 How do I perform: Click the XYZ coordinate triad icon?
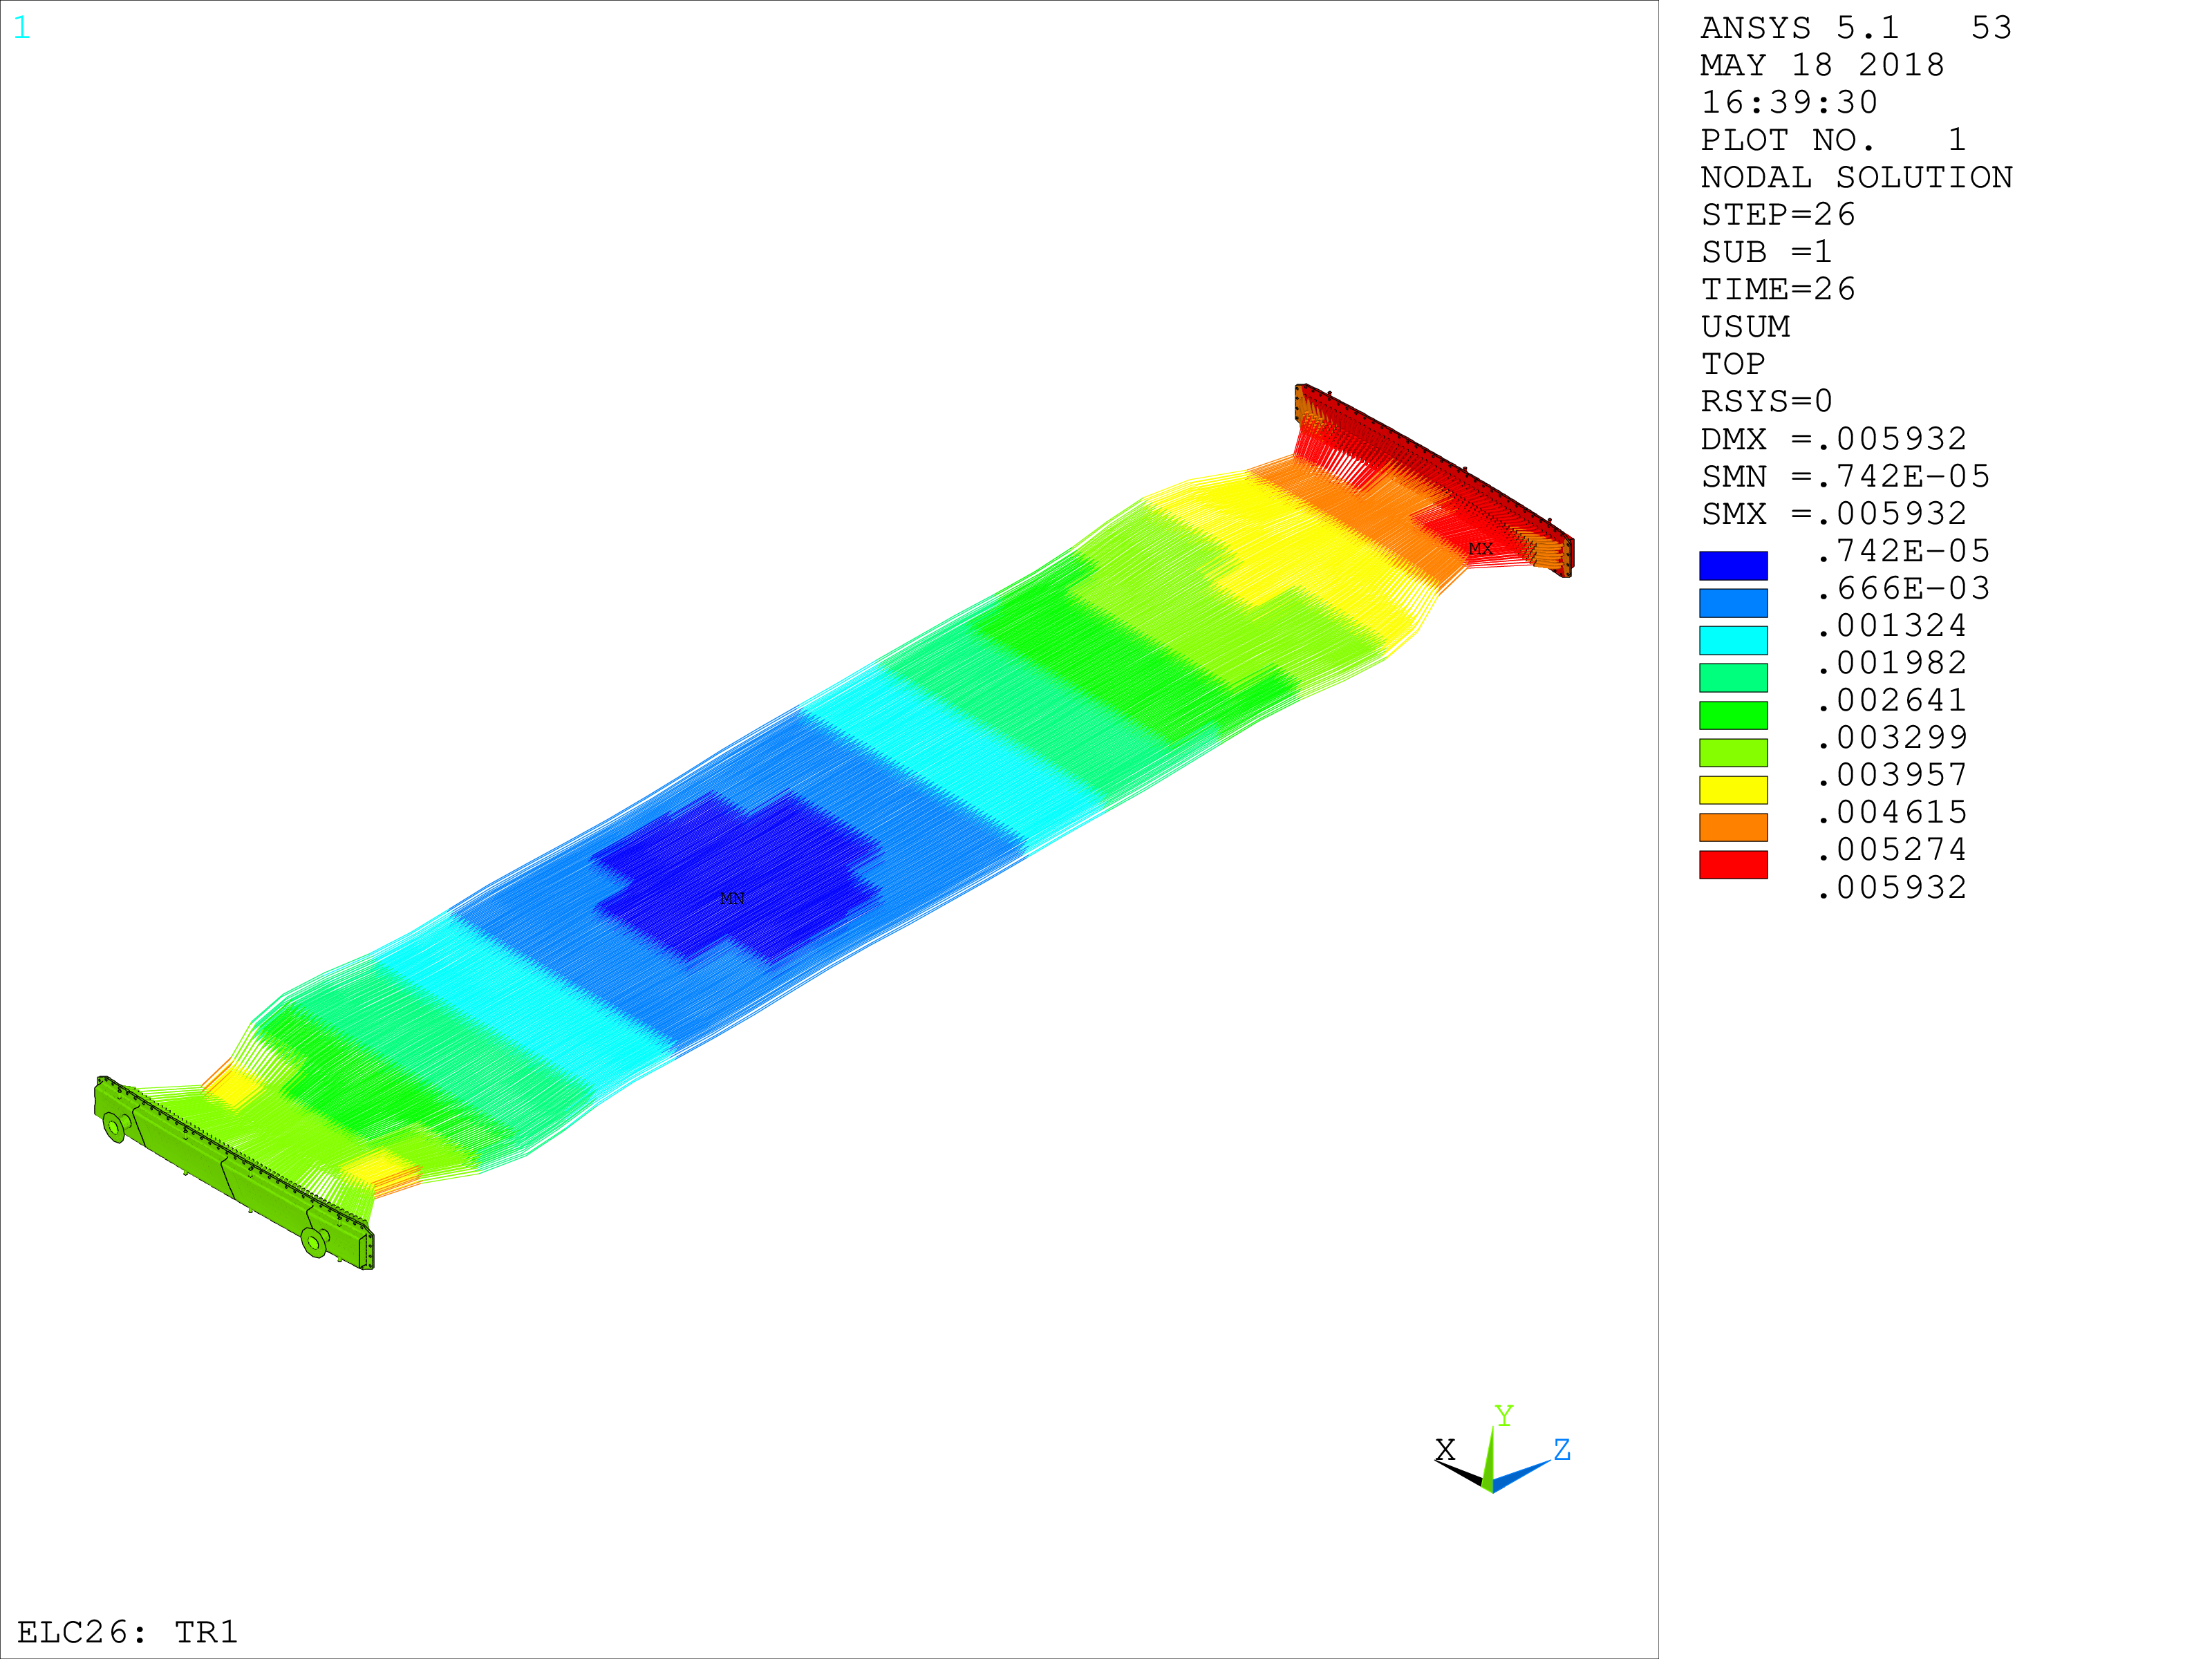coord(1501,1449)
